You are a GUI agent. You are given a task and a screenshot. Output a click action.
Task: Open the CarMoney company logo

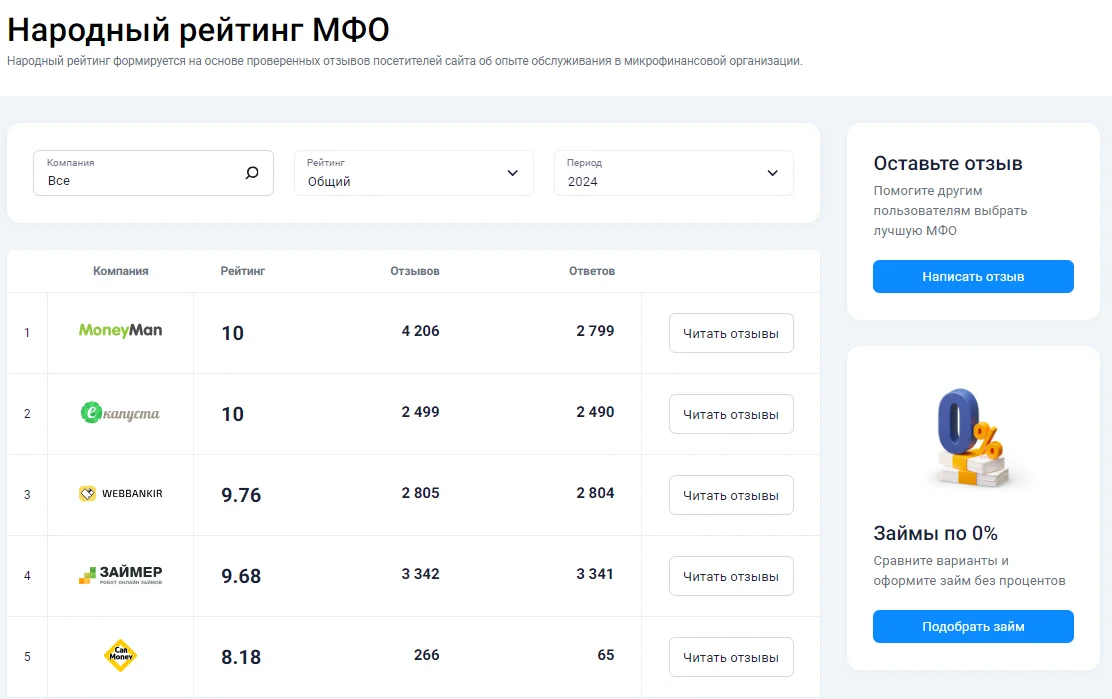pos(121,656)
